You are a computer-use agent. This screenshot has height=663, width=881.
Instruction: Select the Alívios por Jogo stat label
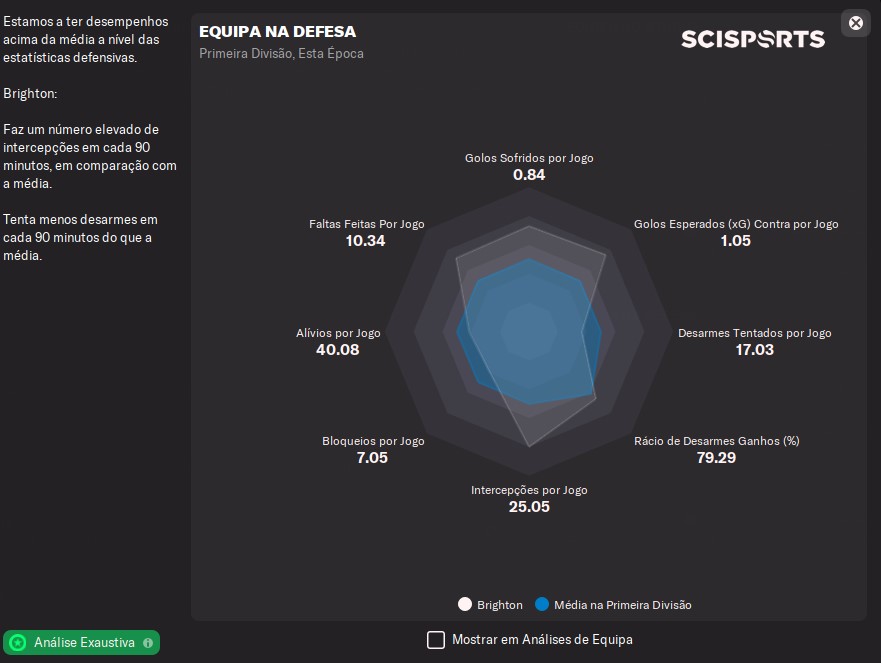[x=338, y=333]
